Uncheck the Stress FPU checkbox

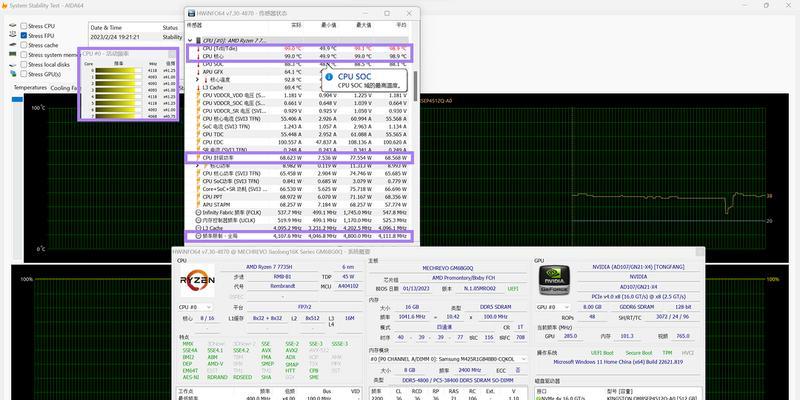coord(23,36)
